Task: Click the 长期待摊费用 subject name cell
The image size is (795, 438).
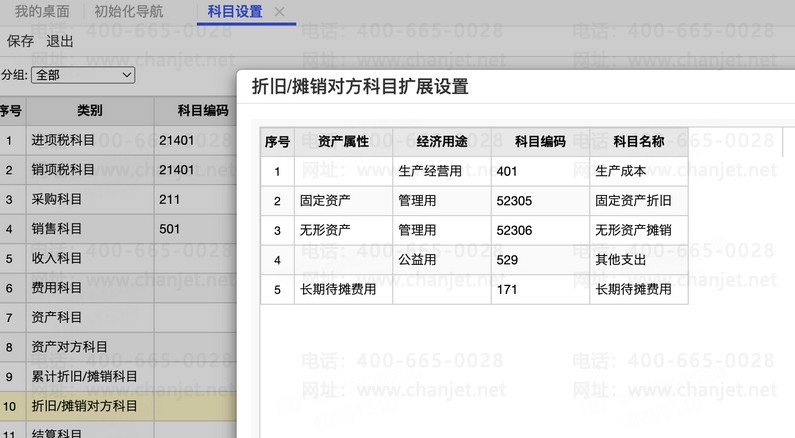Action: [638, 289]
